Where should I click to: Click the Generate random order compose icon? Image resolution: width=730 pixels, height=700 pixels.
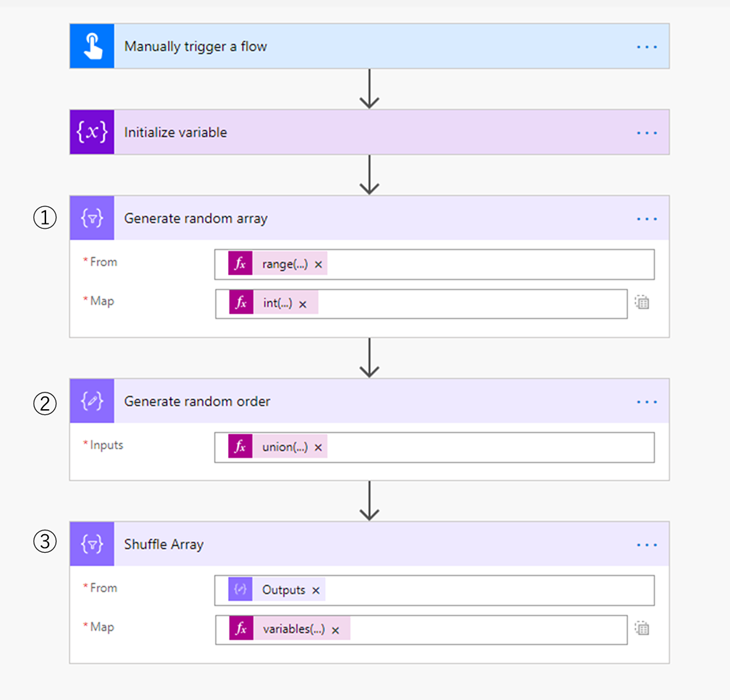click(92, 401)
